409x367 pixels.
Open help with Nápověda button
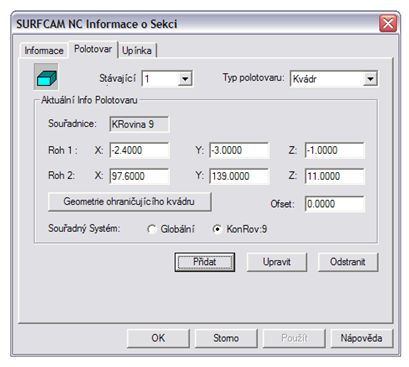click(x=361, y=338)
